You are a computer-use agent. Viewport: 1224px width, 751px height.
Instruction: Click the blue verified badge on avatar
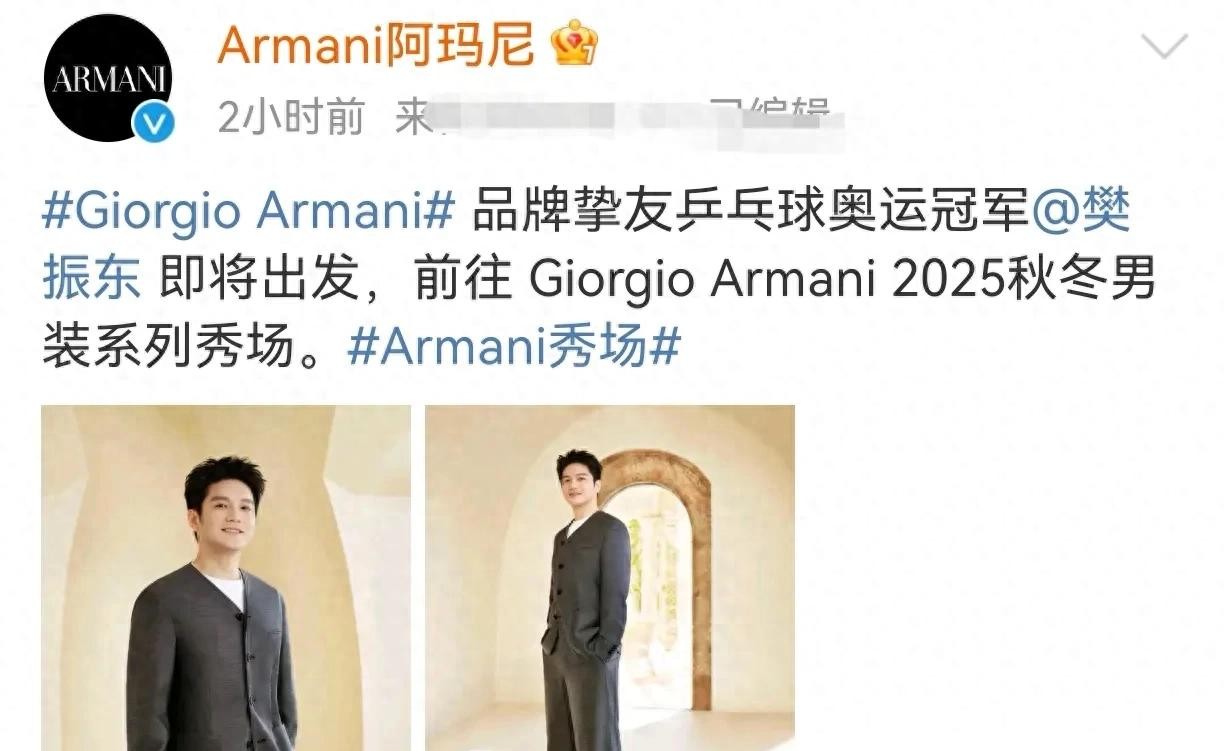pos(154,123)
